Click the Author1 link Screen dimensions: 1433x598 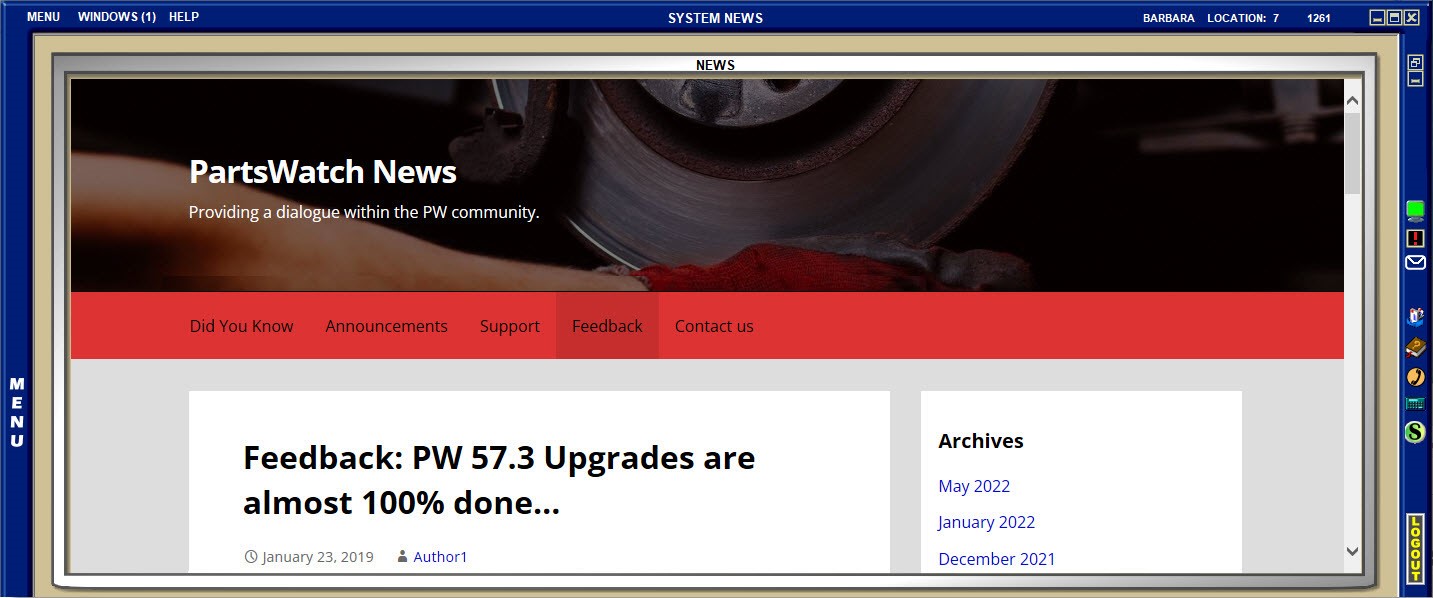click(440, 557)
